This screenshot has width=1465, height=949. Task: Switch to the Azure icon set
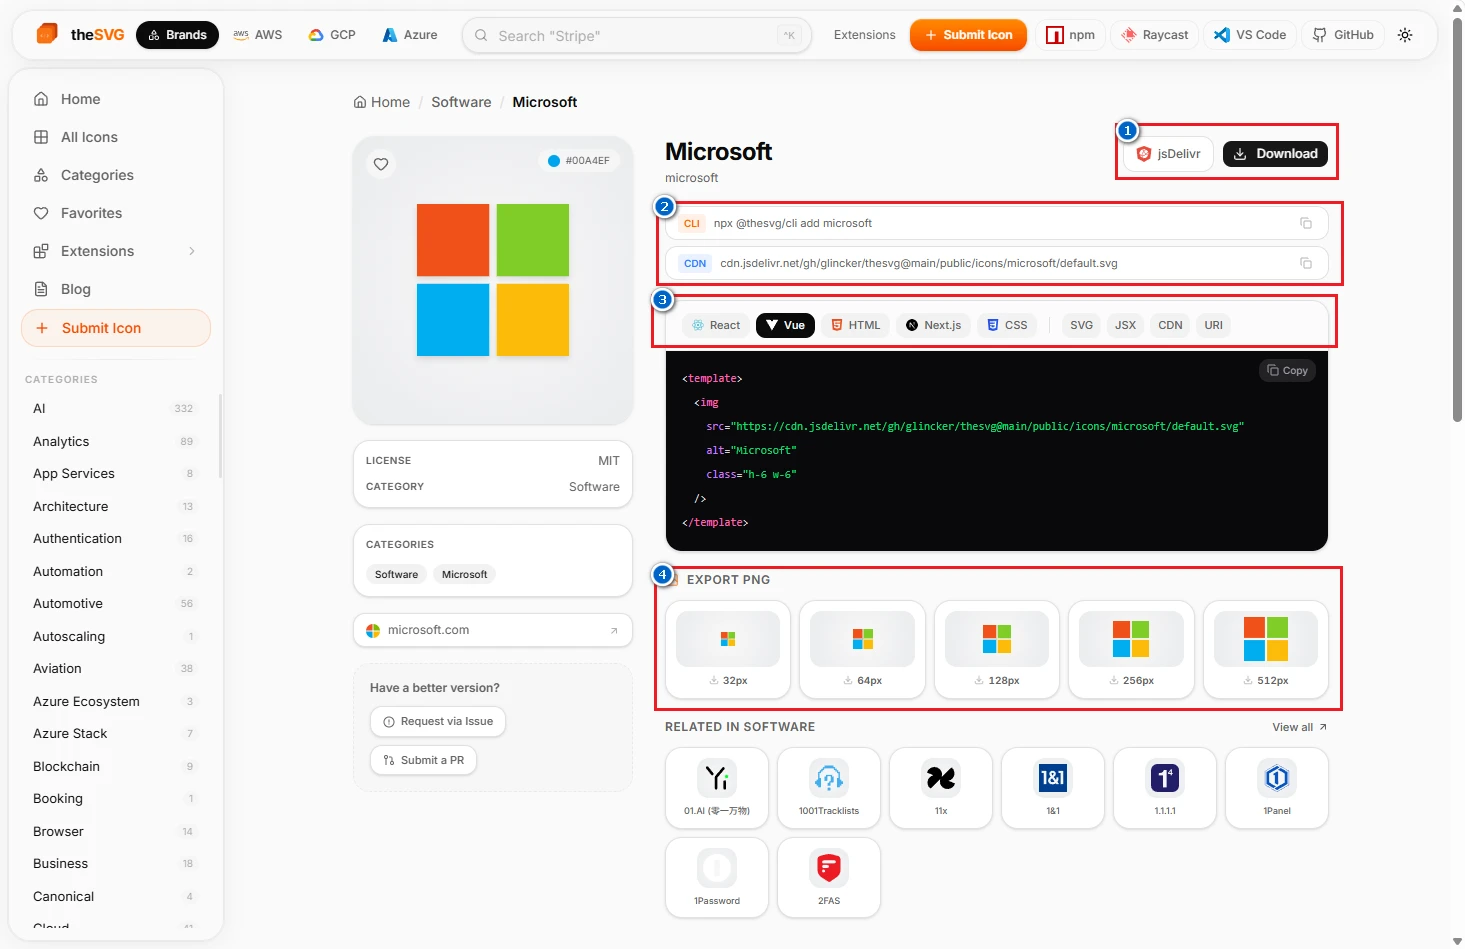pyautogui.click(x=410, y=35)
